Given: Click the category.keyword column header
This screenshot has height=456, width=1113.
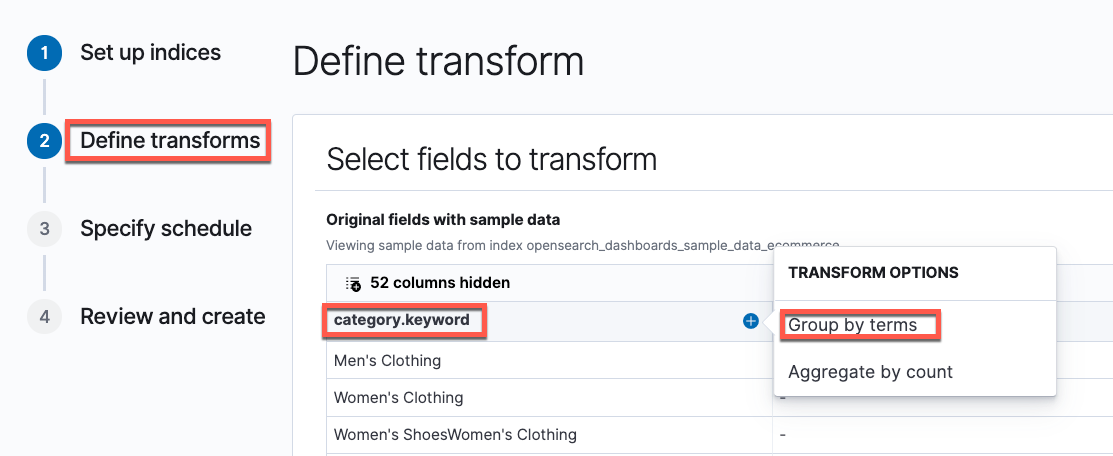Looking at the screenshot, I should click(x=402, y=322).
